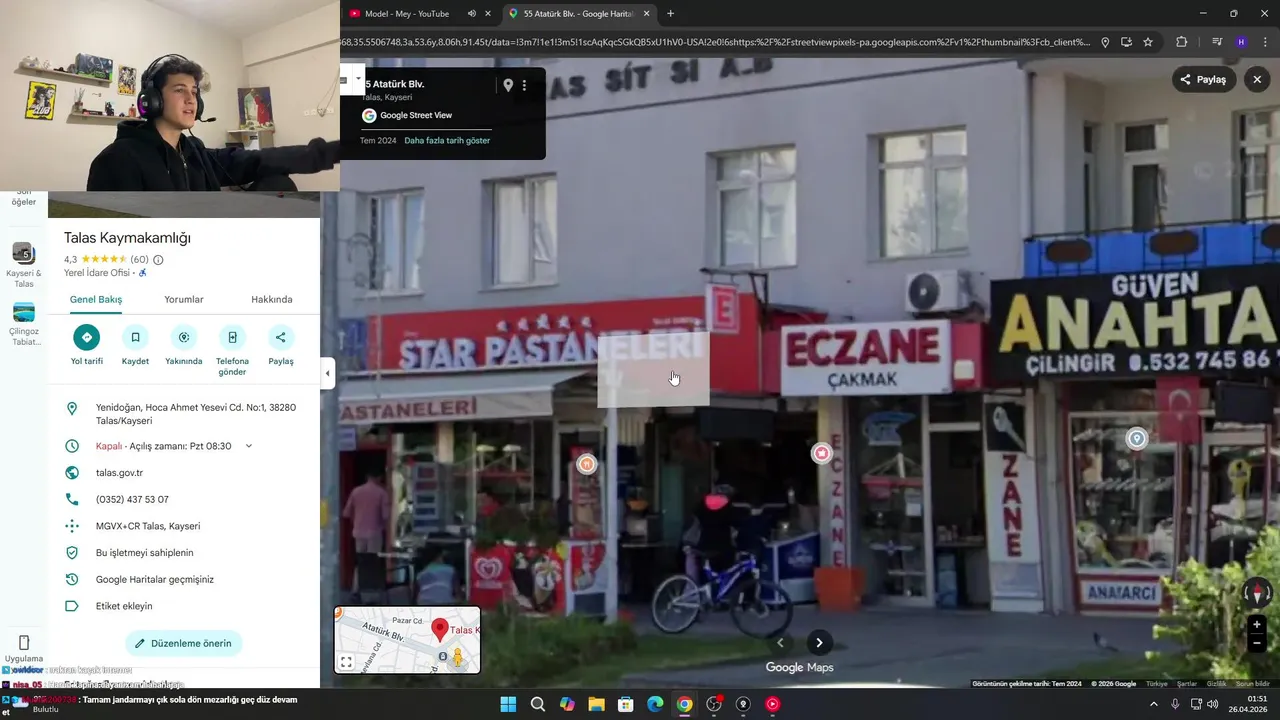Click the grey place marker on the locksmith shop

pyautogui.click(x=1136, y=439)
